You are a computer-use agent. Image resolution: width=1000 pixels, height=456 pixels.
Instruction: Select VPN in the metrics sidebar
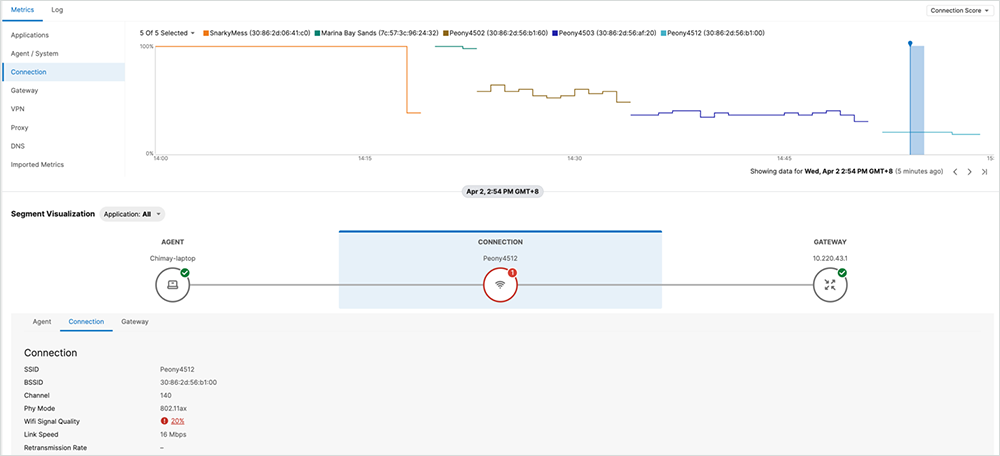(18, 109)
